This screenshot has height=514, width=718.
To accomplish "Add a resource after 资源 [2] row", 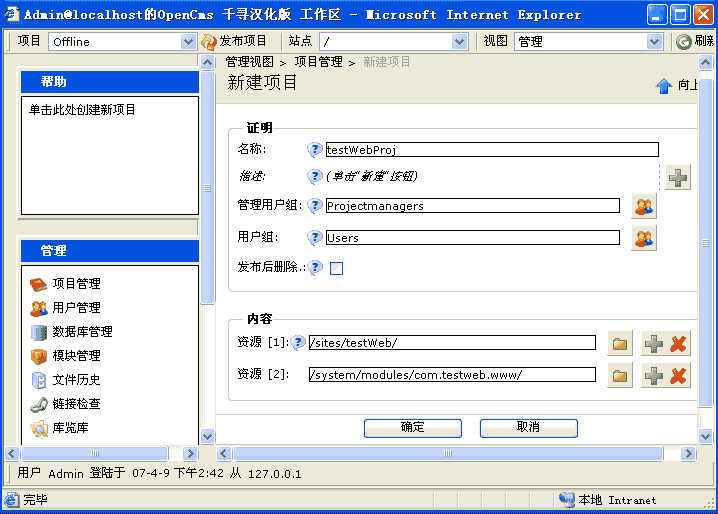I will tap(653, 376).
